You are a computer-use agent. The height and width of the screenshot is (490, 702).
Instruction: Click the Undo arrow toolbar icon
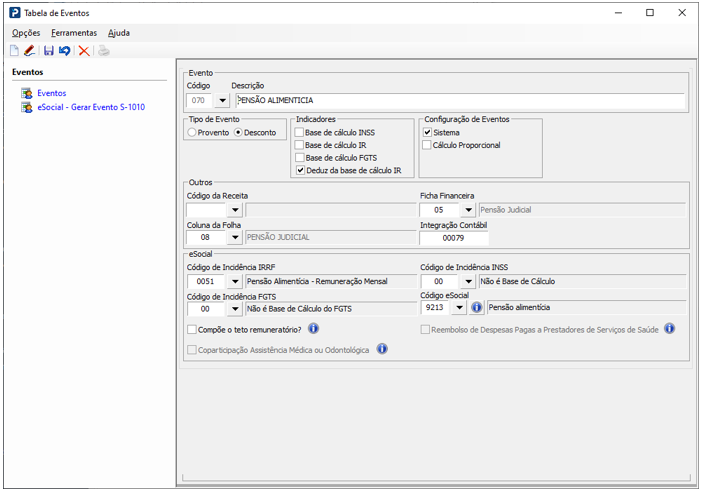tap(64, 51)
